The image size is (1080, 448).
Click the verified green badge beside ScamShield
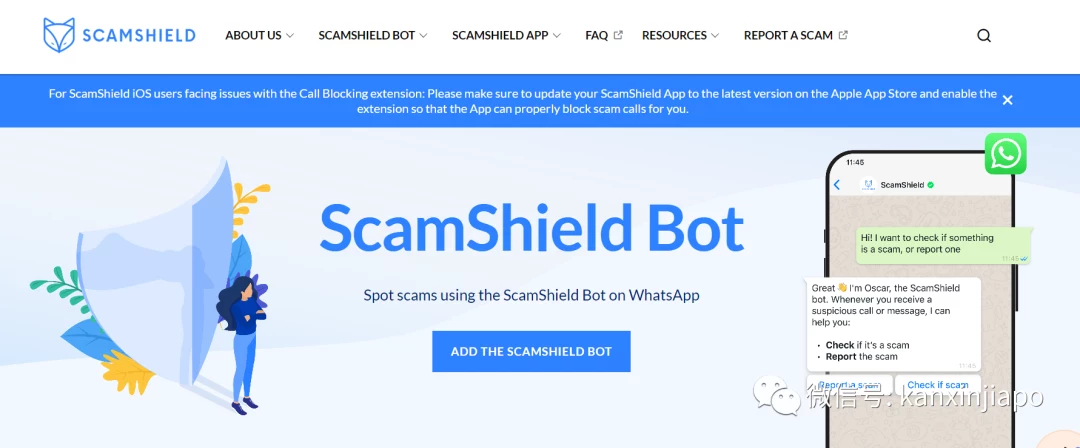click(931, 185)
